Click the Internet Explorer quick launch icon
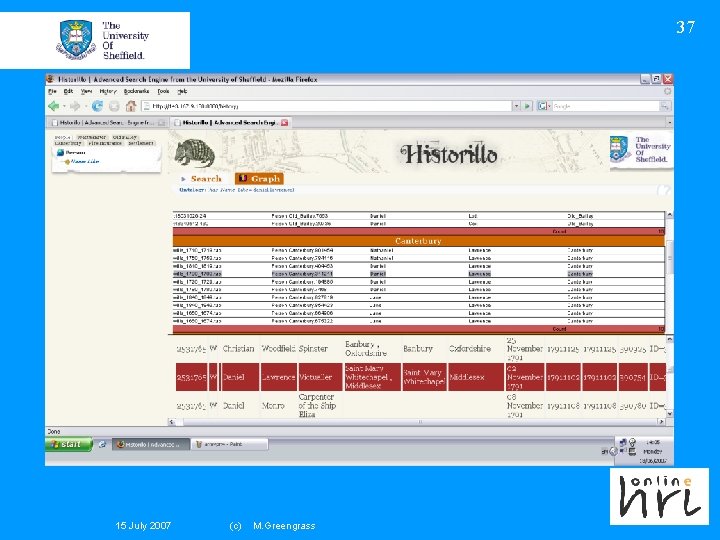 pos(102,444)
